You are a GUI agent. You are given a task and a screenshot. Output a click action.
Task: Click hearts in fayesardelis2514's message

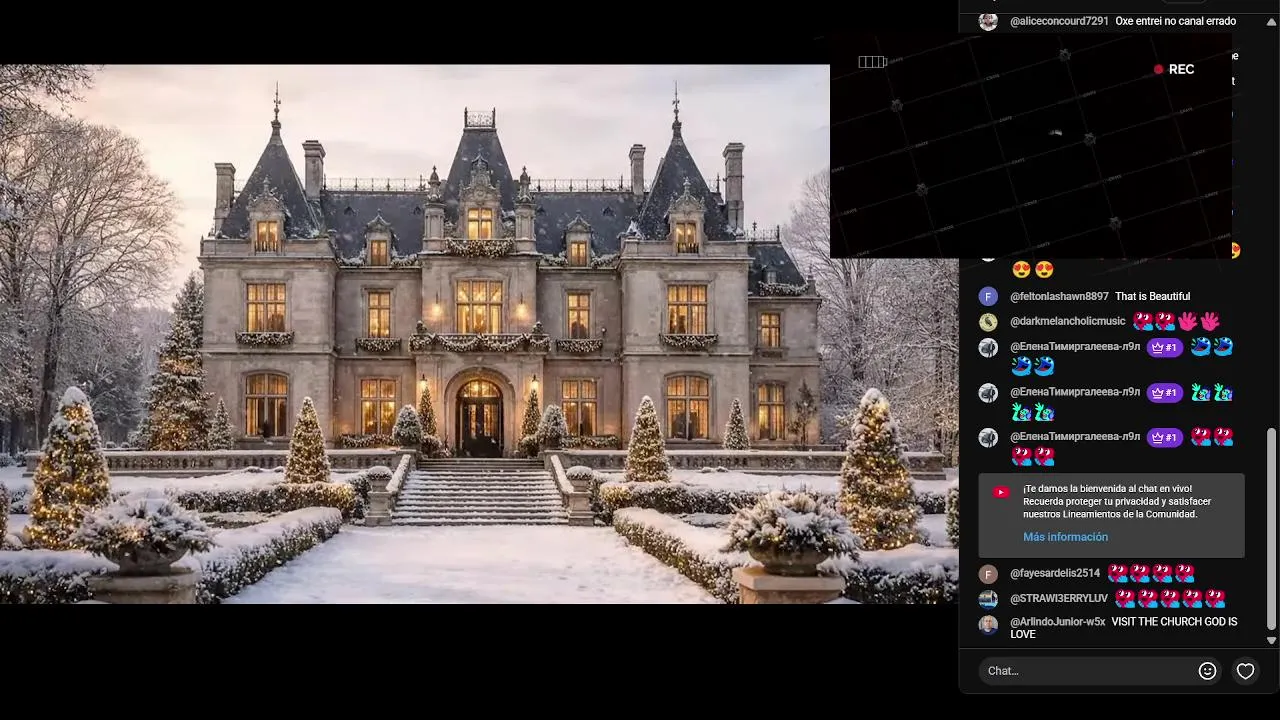pyautogui.click(x=1151, y=573)
